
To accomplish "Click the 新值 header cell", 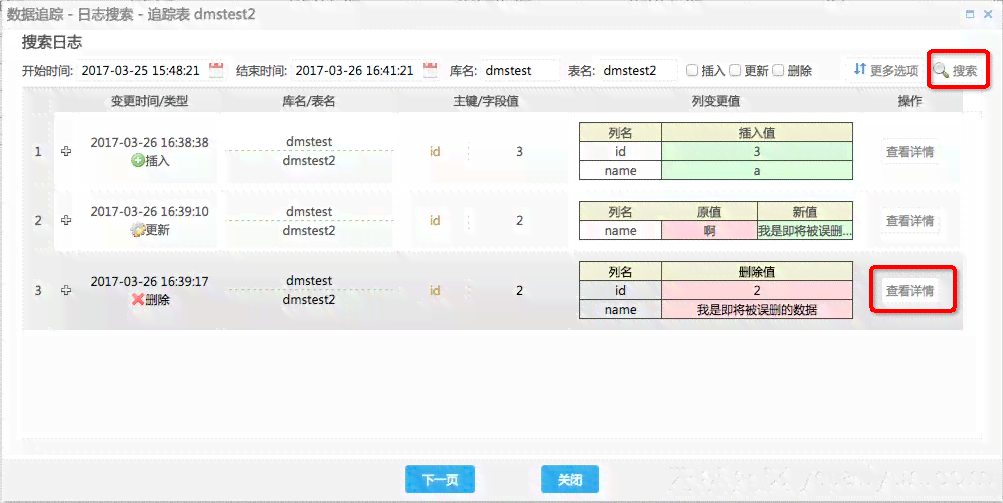I will point(805,212).
